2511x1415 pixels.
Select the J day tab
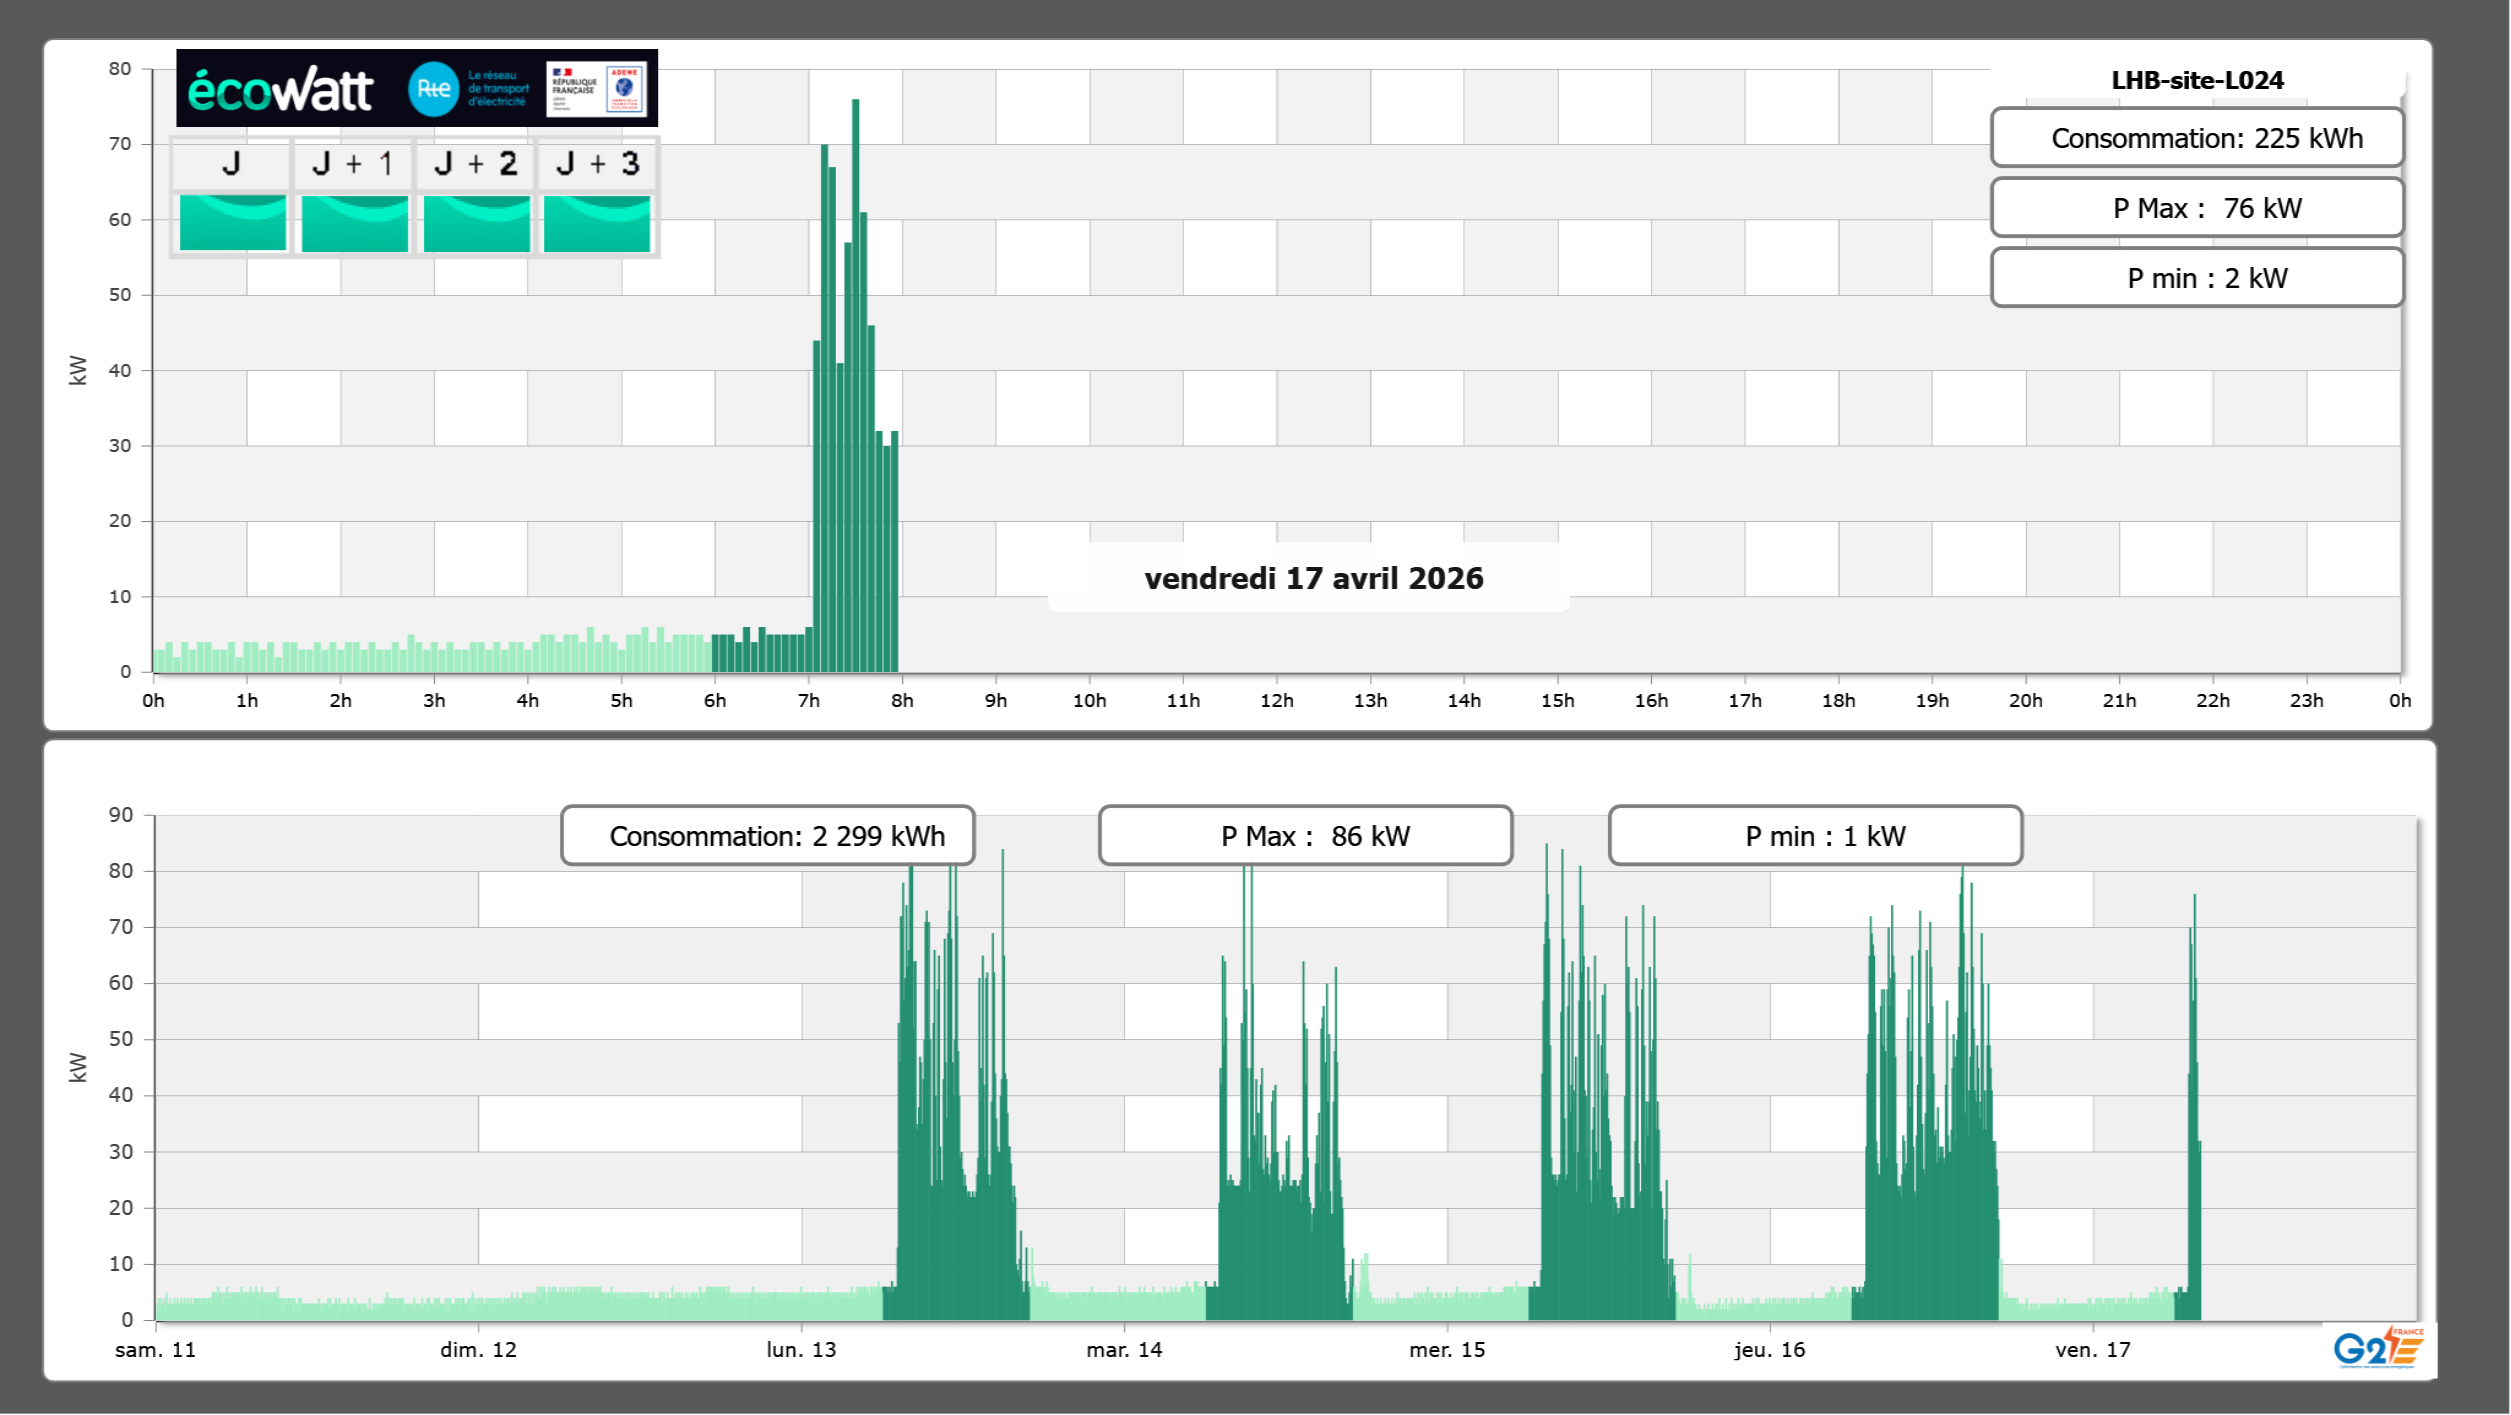click(x=231, y=164)
